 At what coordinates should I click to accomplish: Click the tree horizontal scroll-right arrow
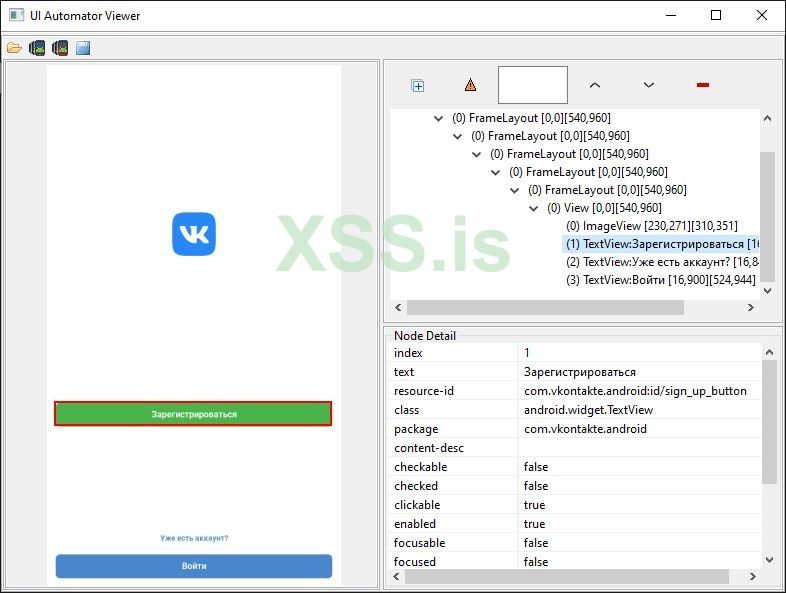[750, 307]
